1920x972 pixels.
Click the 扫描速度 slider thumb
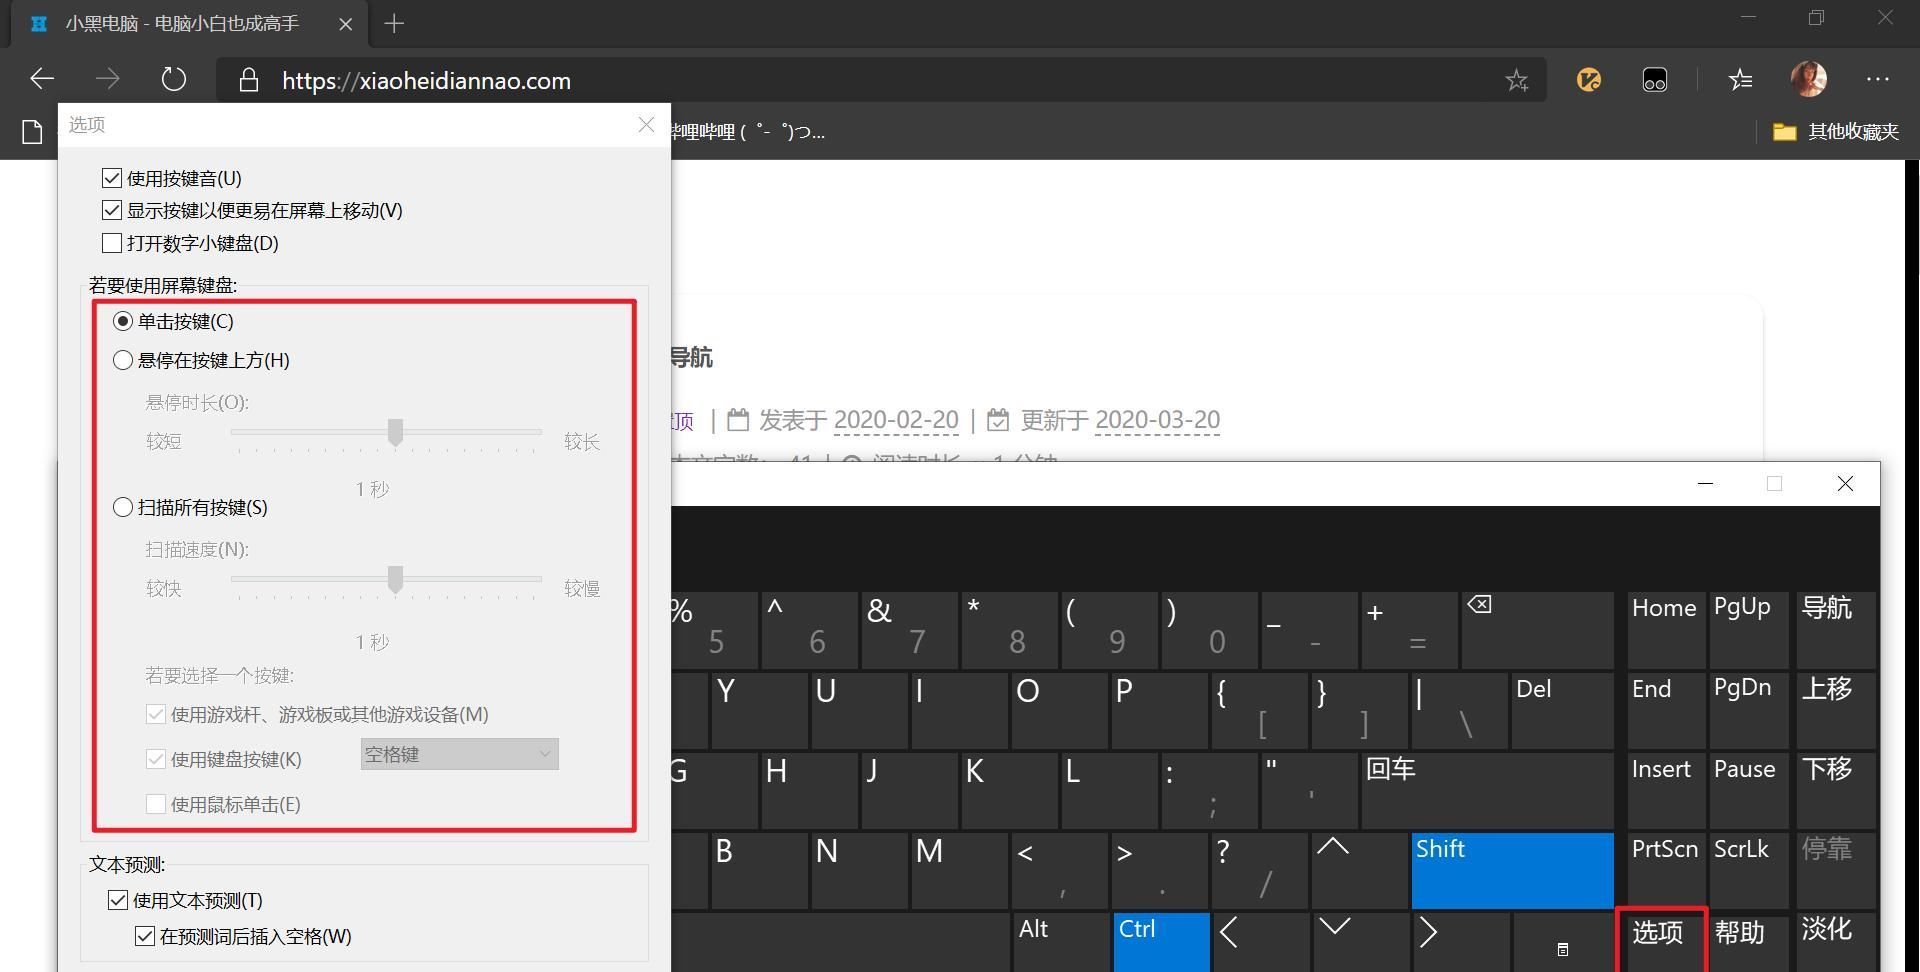[395, 579]
